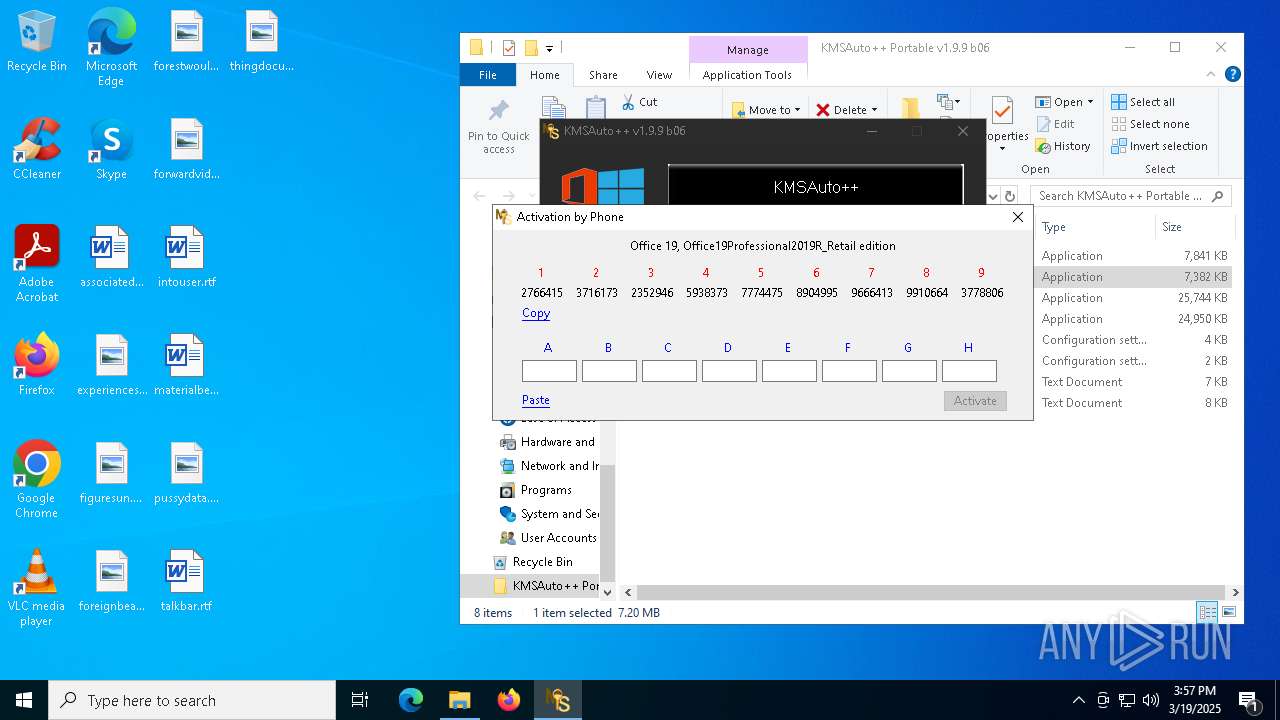
Task: Switch to large icons view in Explorer
Action: tap(1229, 612)
